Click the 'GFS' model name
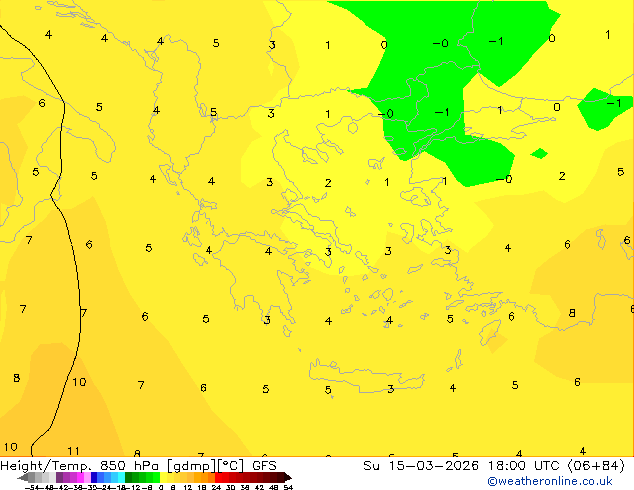 [264, 465]
